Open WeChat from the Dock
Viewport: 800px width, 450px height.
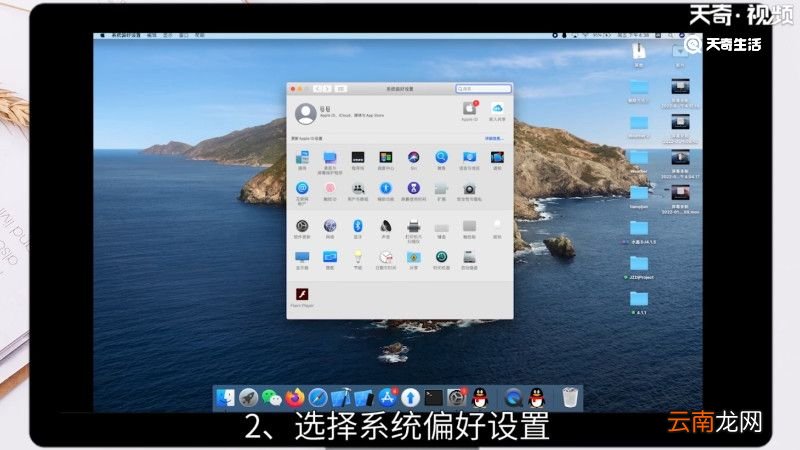click(x=271, y=397)
